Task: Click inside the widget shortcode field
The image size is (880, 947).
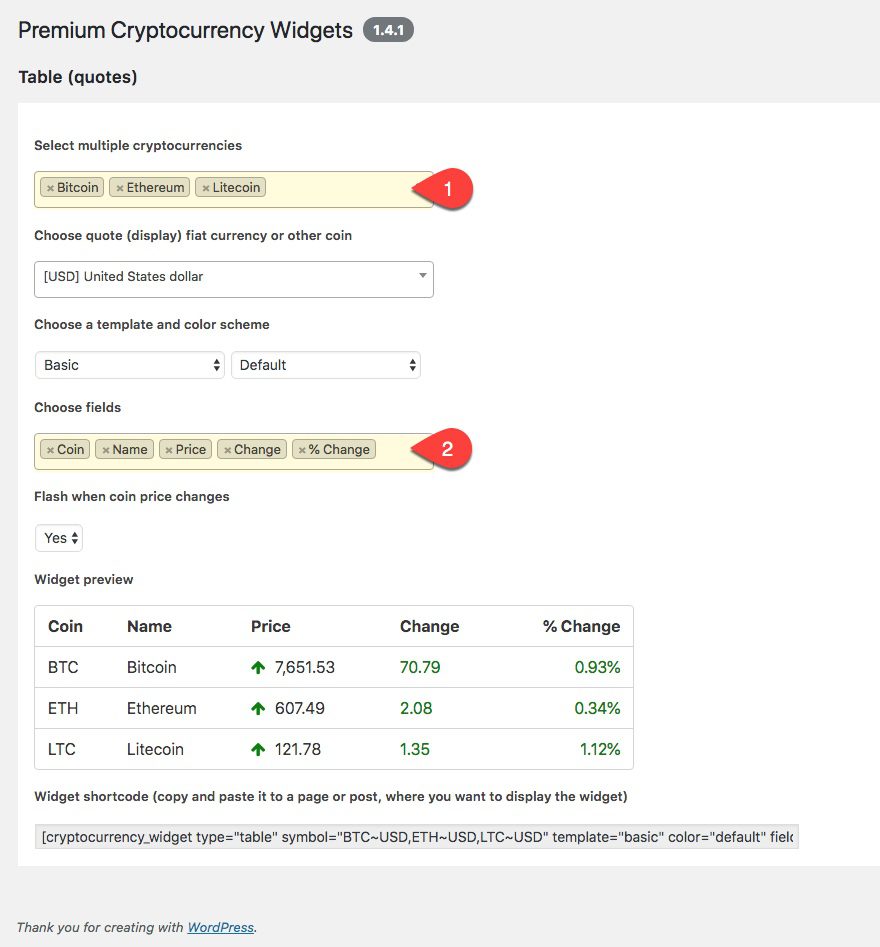Action: click(416, 837)
